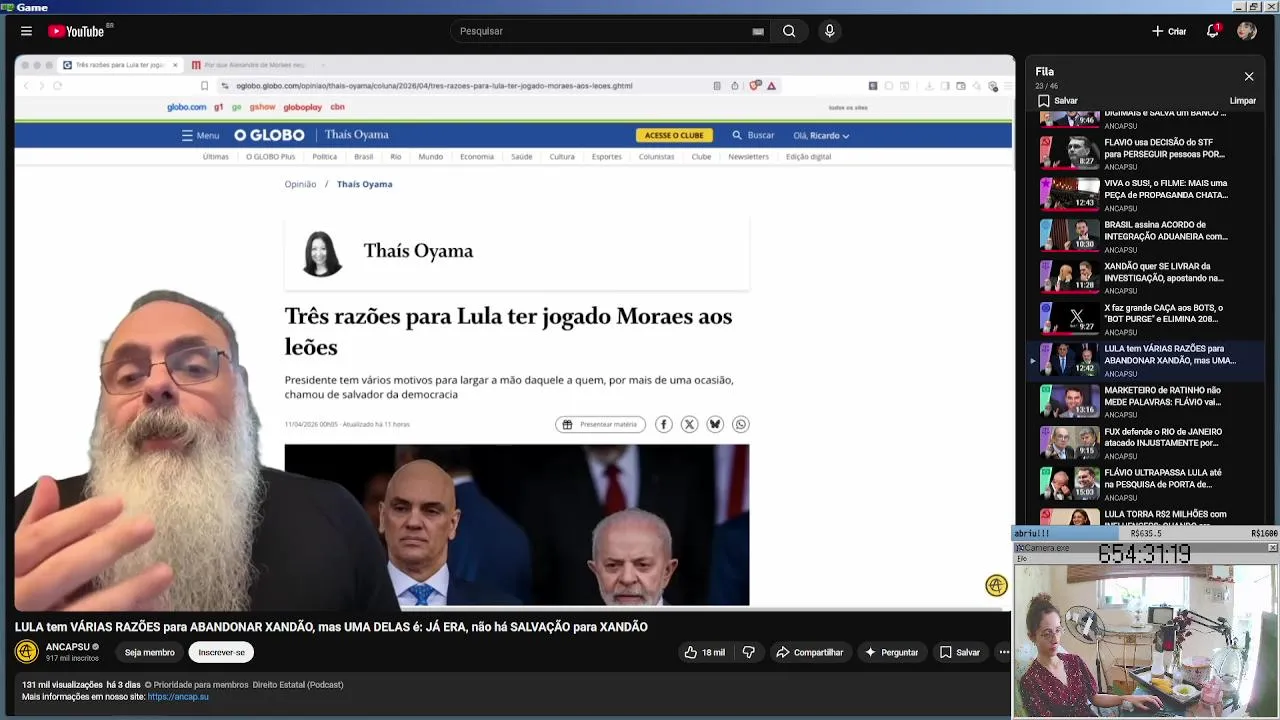
Task: Save the video to a playlist
Action: click(959, 652)
